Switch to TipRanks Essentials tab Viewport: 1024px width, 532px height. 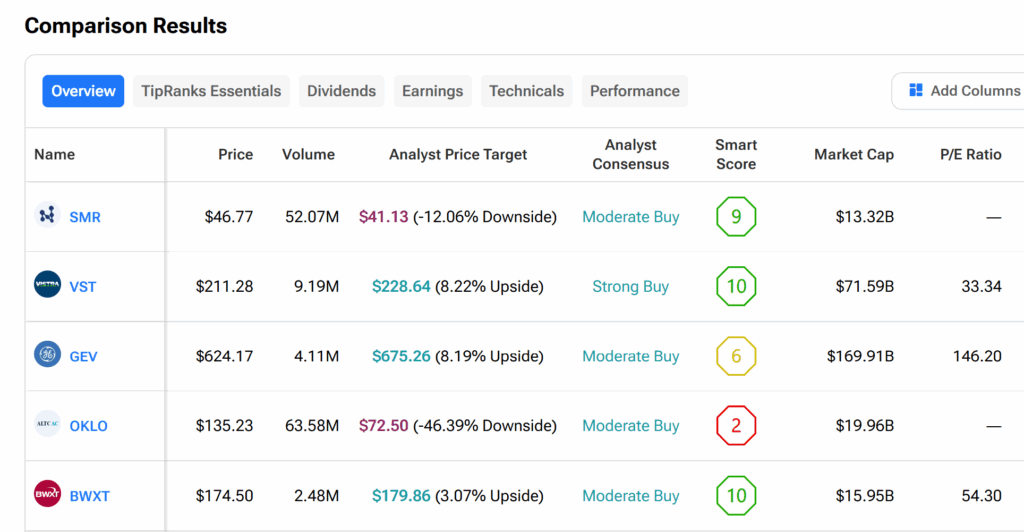point(211,91)
